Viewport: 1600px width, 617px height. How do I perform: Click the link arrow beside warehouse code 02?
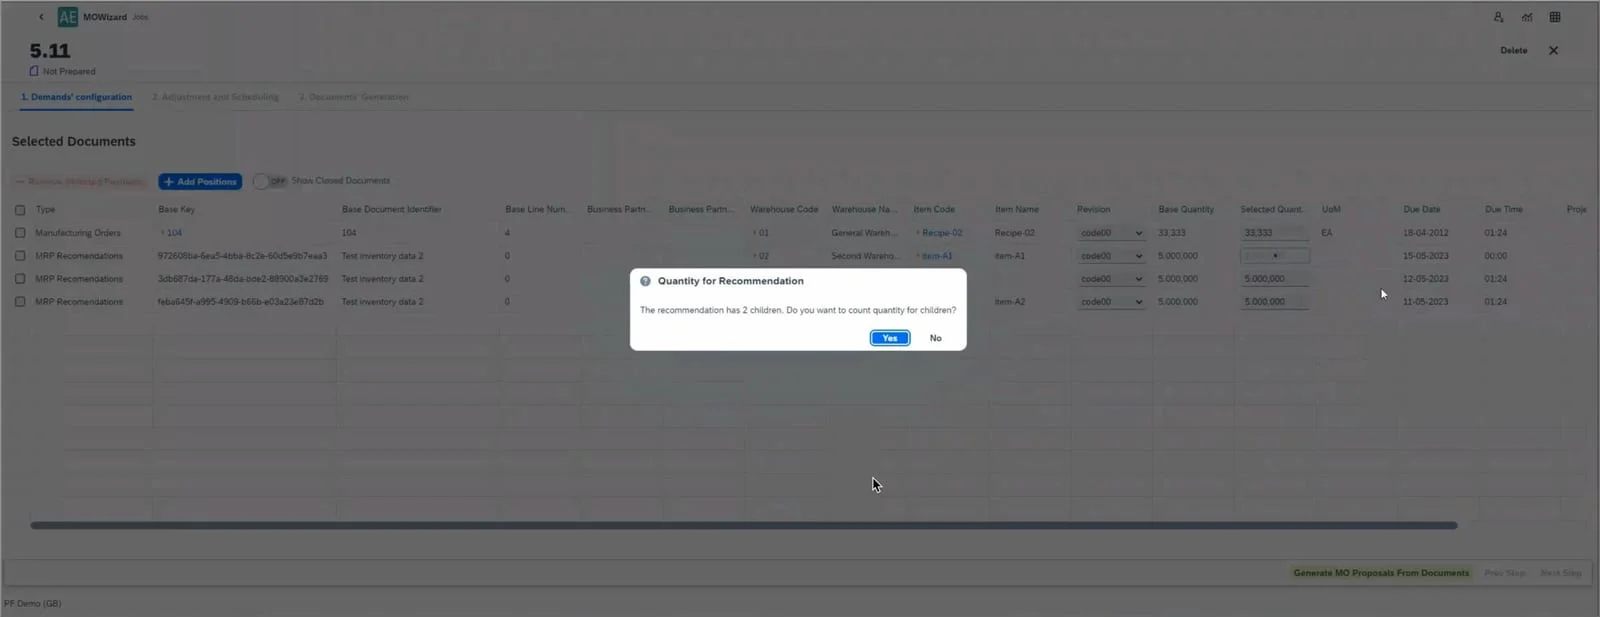pyautogui.click(x=754, y=256)
